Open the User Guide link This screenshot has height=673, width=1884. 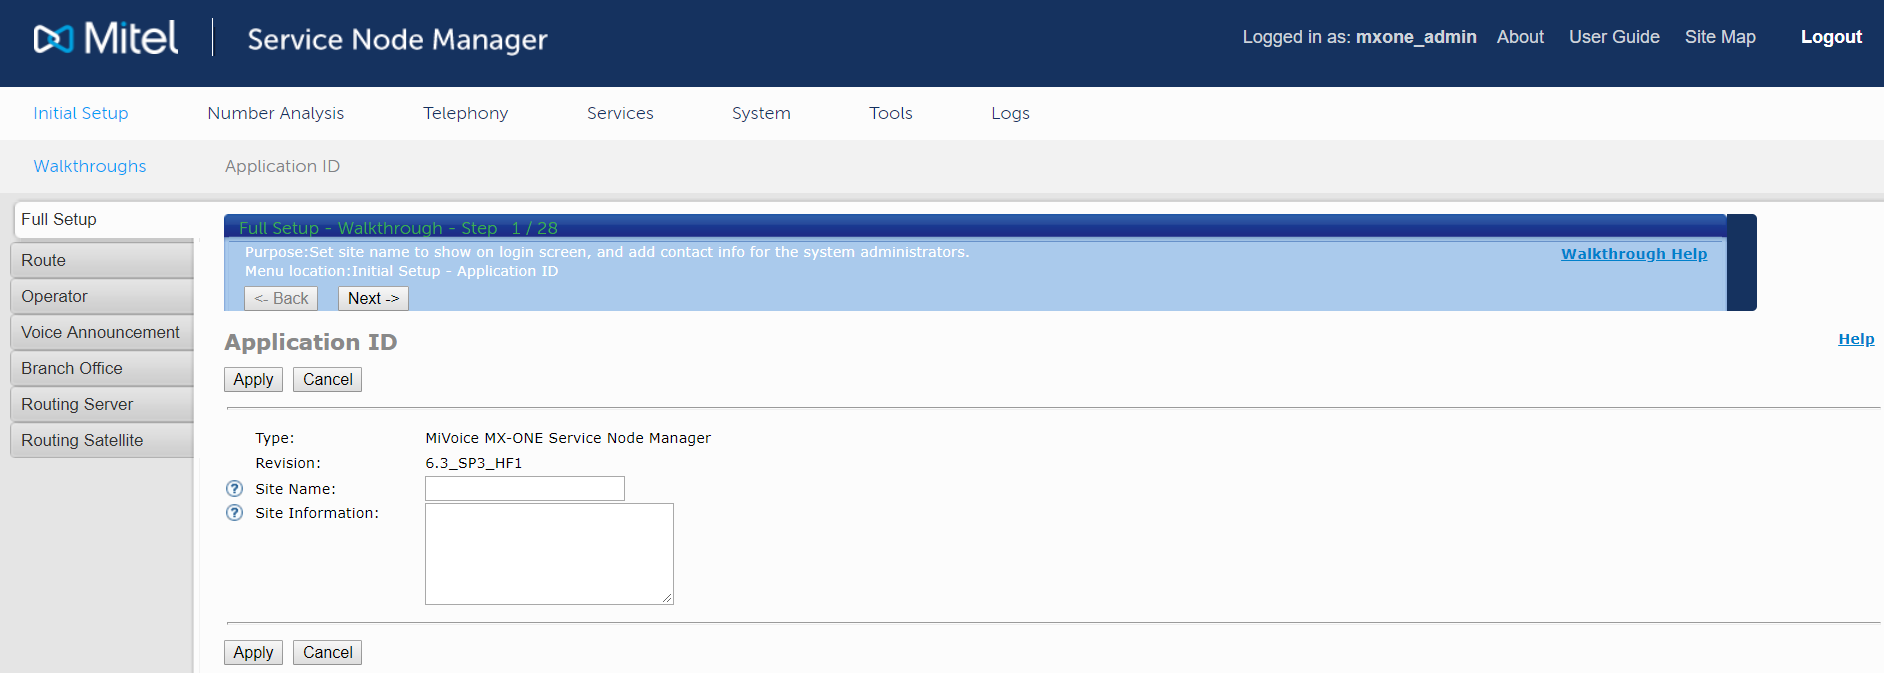(1614, 37)
